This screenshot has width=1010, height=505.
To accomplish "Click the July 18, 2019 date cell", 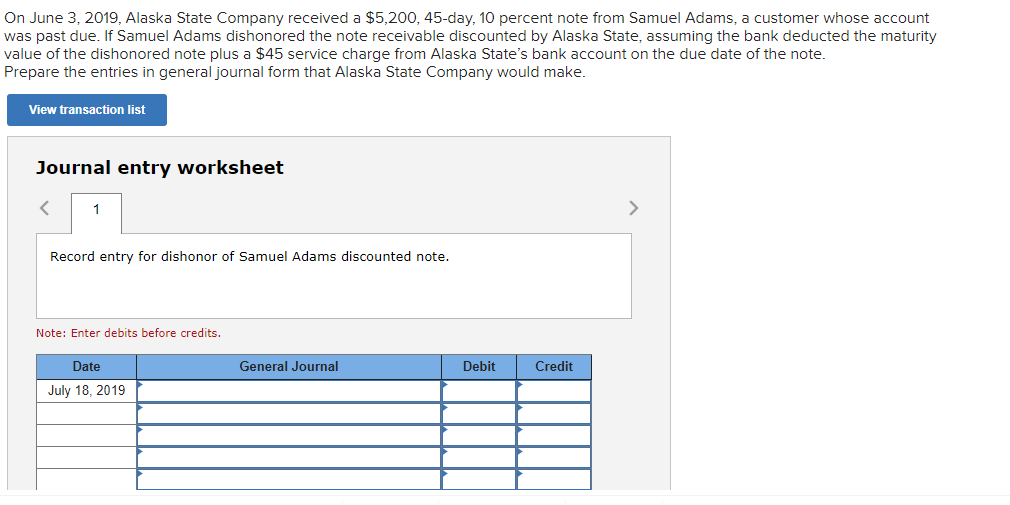I will [87, 391].
